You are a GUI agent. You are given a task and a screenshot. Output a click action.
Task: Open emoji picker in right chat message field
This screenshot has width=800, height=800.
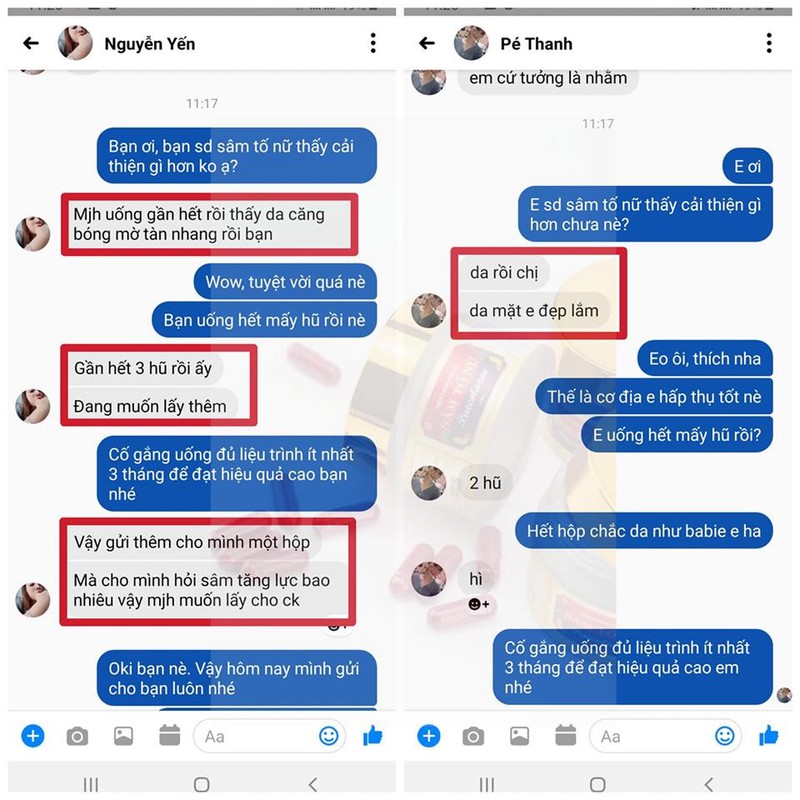pos(724,736)
